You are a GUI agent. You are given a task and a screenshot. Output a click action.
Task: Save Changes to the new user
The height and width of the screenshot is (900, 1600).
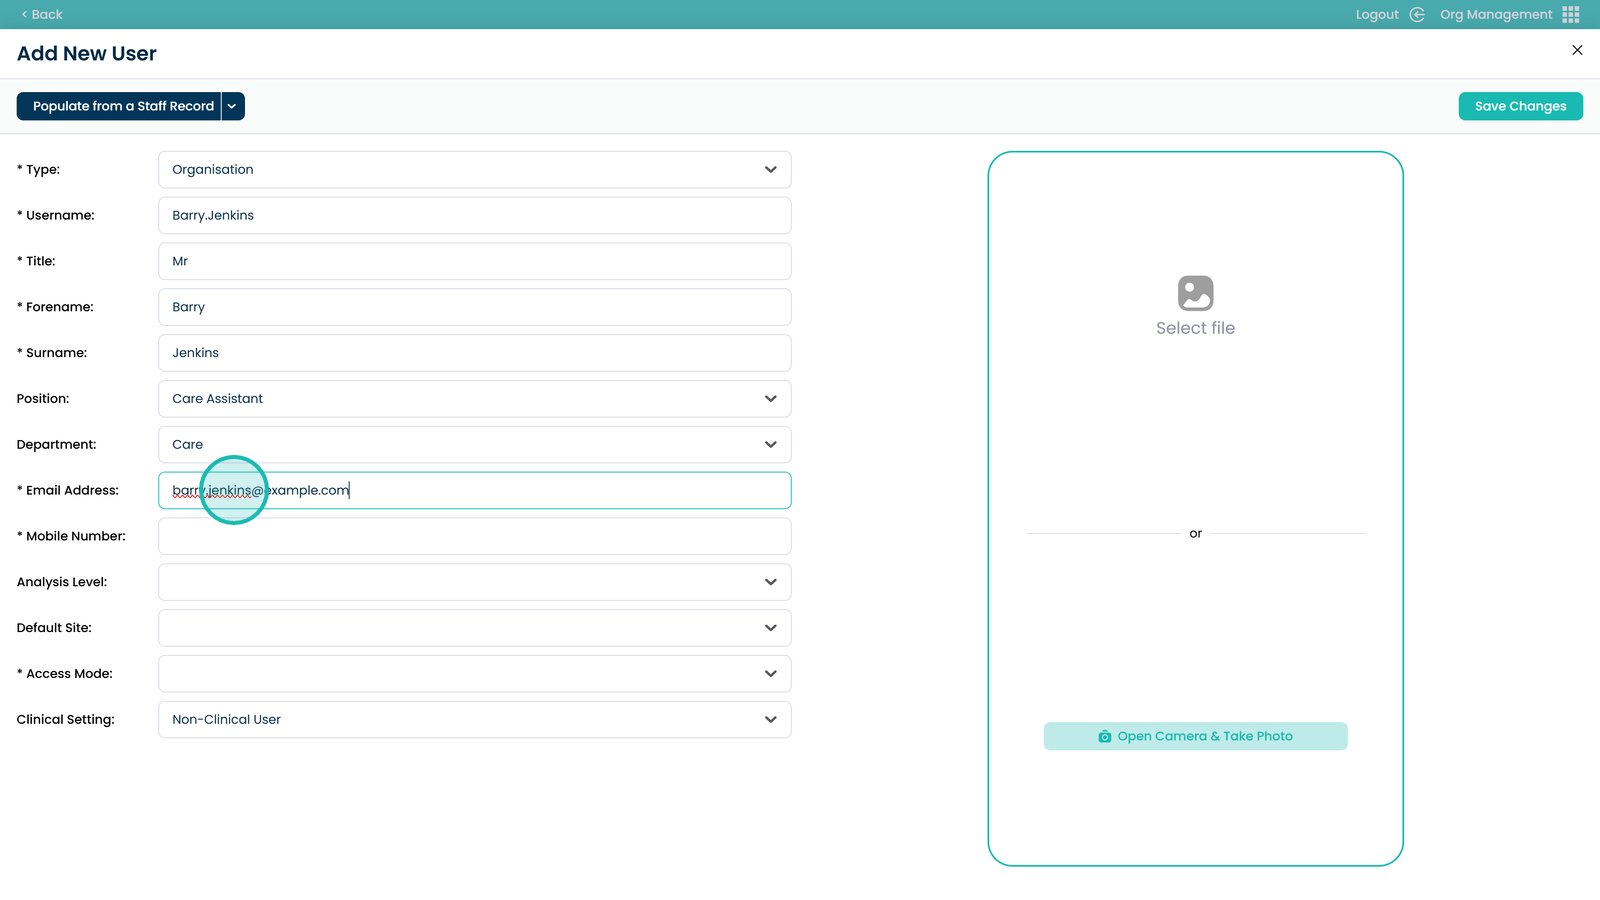1520,106
